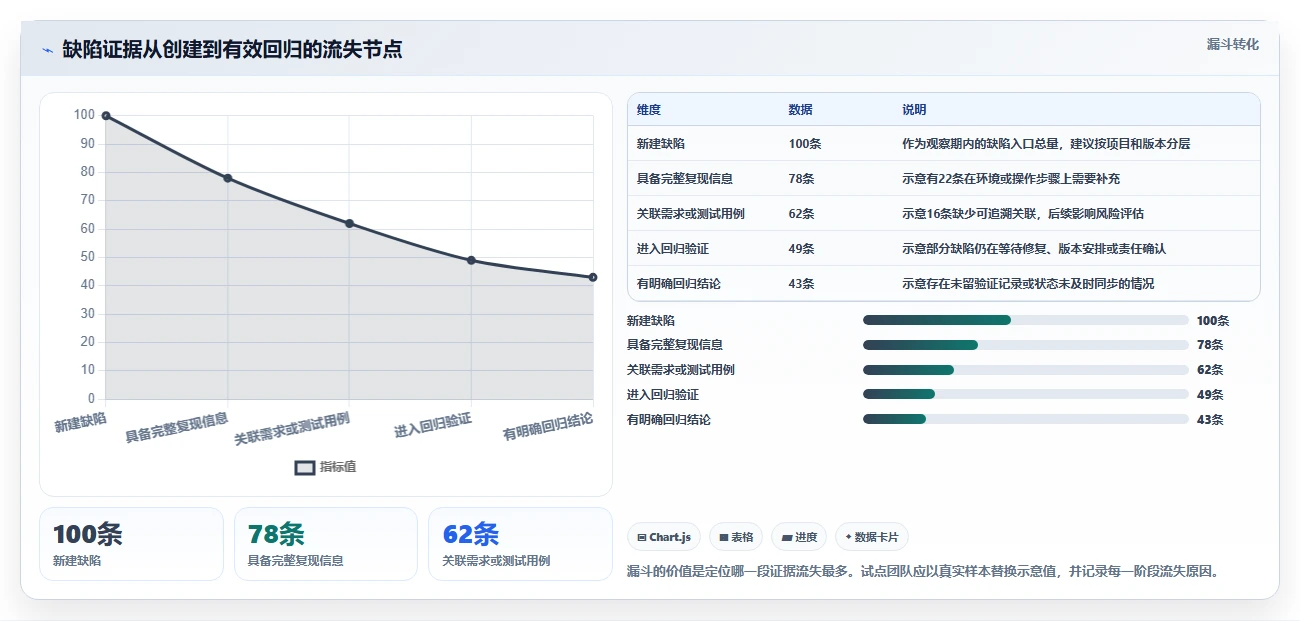Click the 数据卡片 tag chip
This screenshot has width=1300, height=621.
pyautogui.click(x=872, y=537)
